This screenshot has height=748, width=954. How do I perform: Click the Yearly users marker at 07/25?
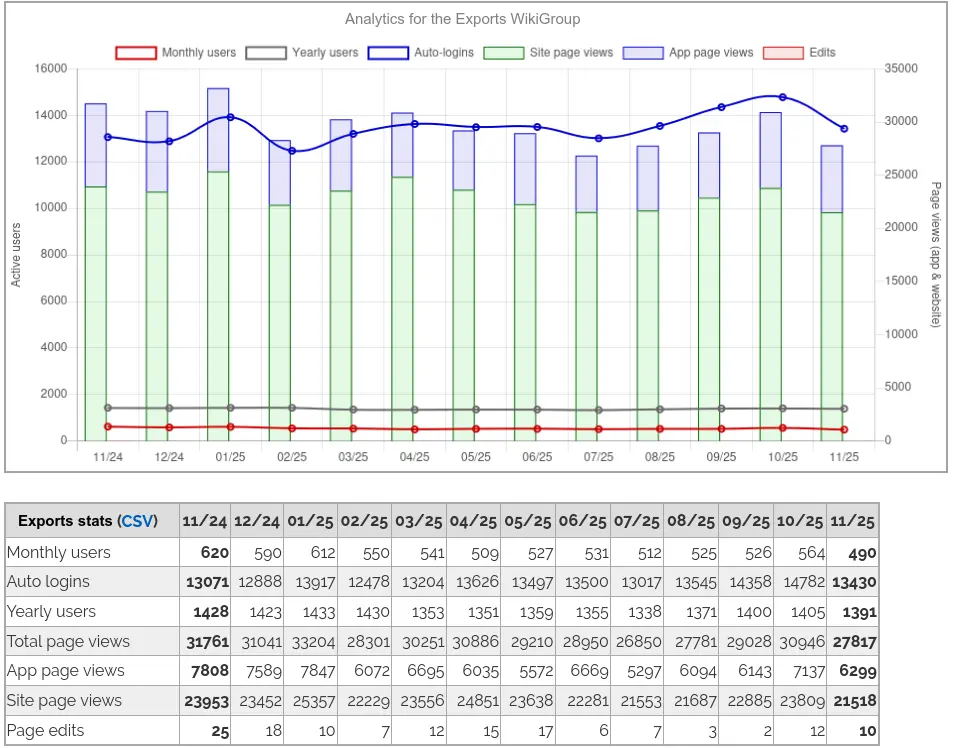coord(599,410)
